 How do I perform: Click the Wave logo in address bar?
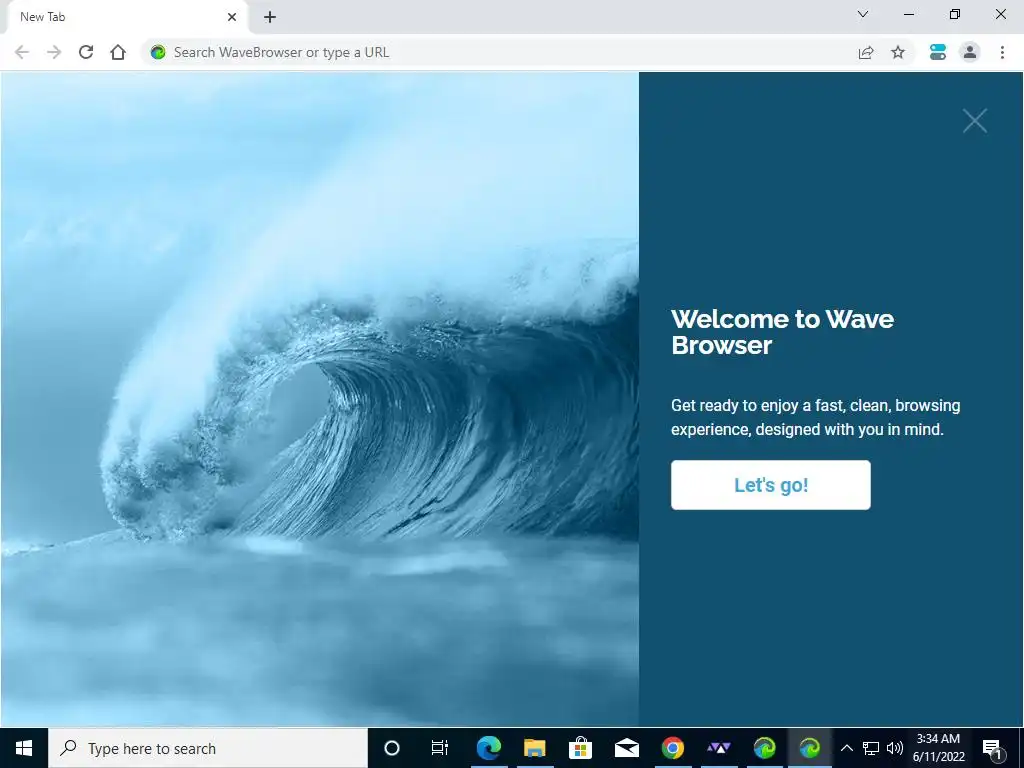pos(158,52)
